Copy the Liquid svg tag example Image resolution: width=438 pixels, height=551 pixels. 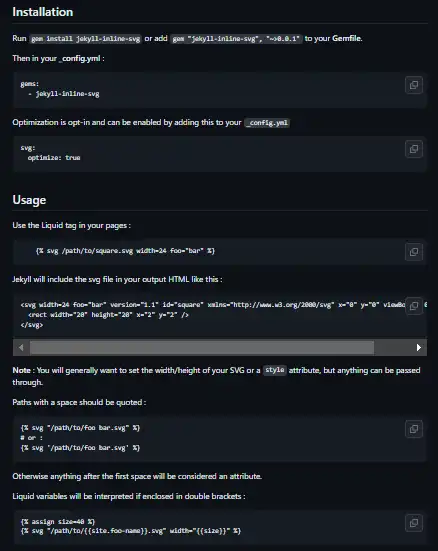[414, 252]
